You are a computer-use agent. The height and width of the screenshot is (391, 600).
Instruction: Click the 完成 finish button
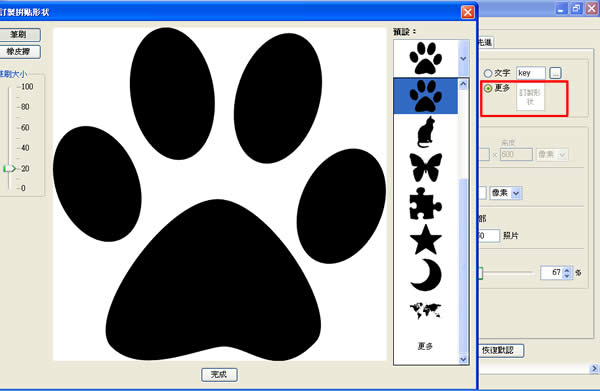(x=219, y=375)
